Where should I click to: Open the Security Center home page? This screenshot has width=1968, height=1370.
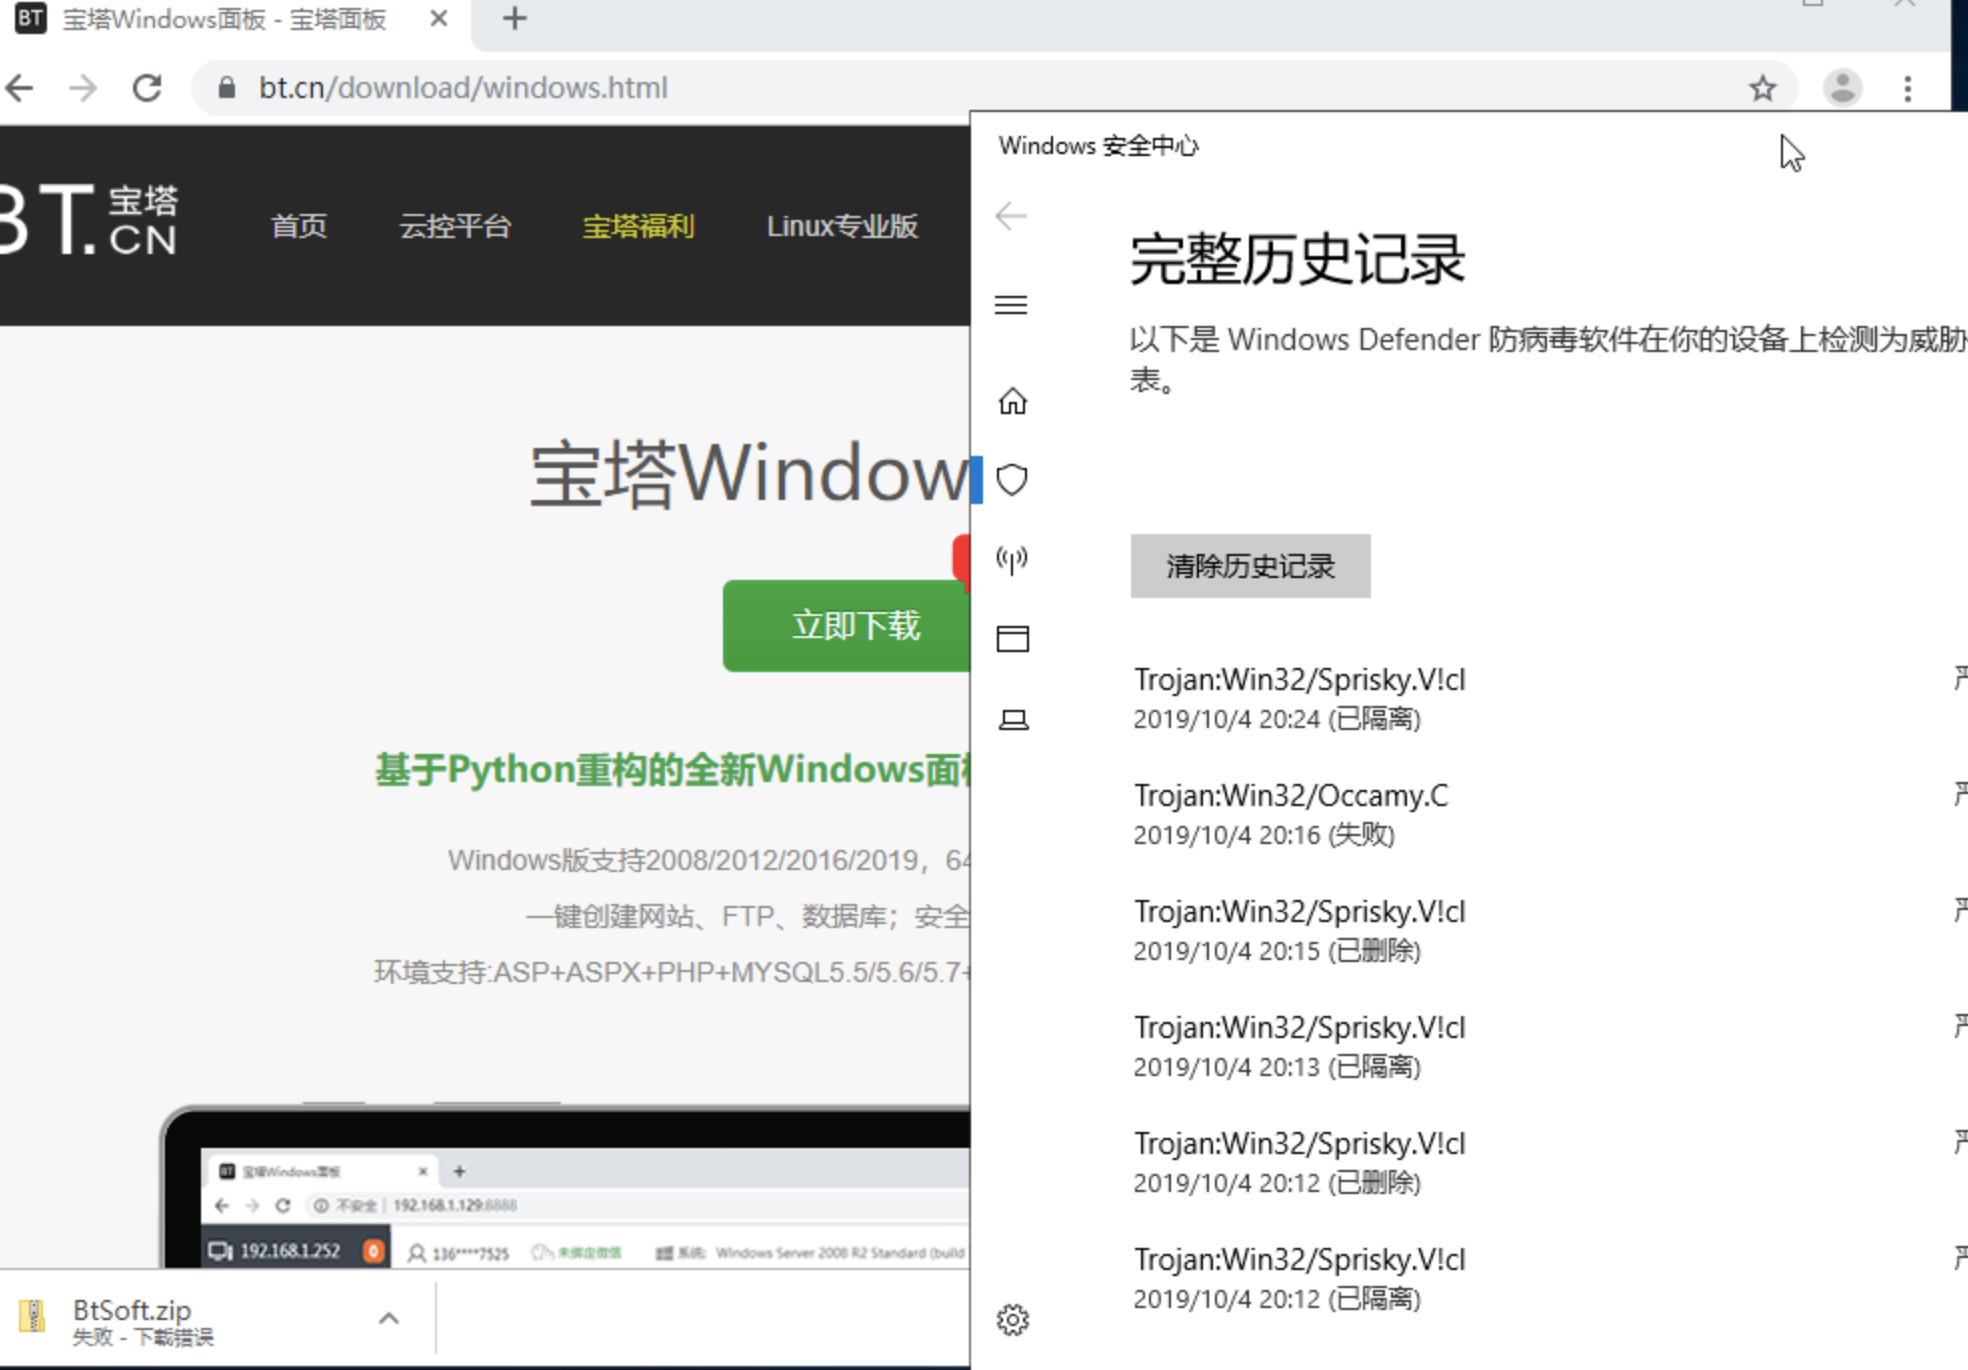(x=1013, y=401)
